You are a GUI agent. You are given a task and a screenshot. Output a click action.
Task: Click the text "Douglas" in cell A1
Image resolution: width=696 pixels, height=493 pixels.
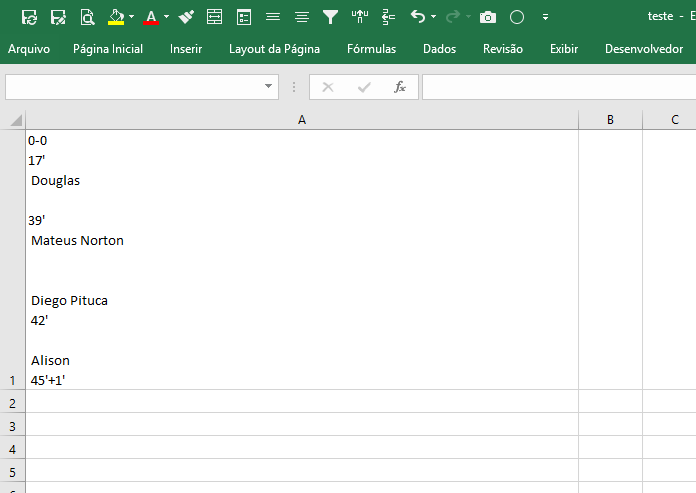tap(55, 181)
